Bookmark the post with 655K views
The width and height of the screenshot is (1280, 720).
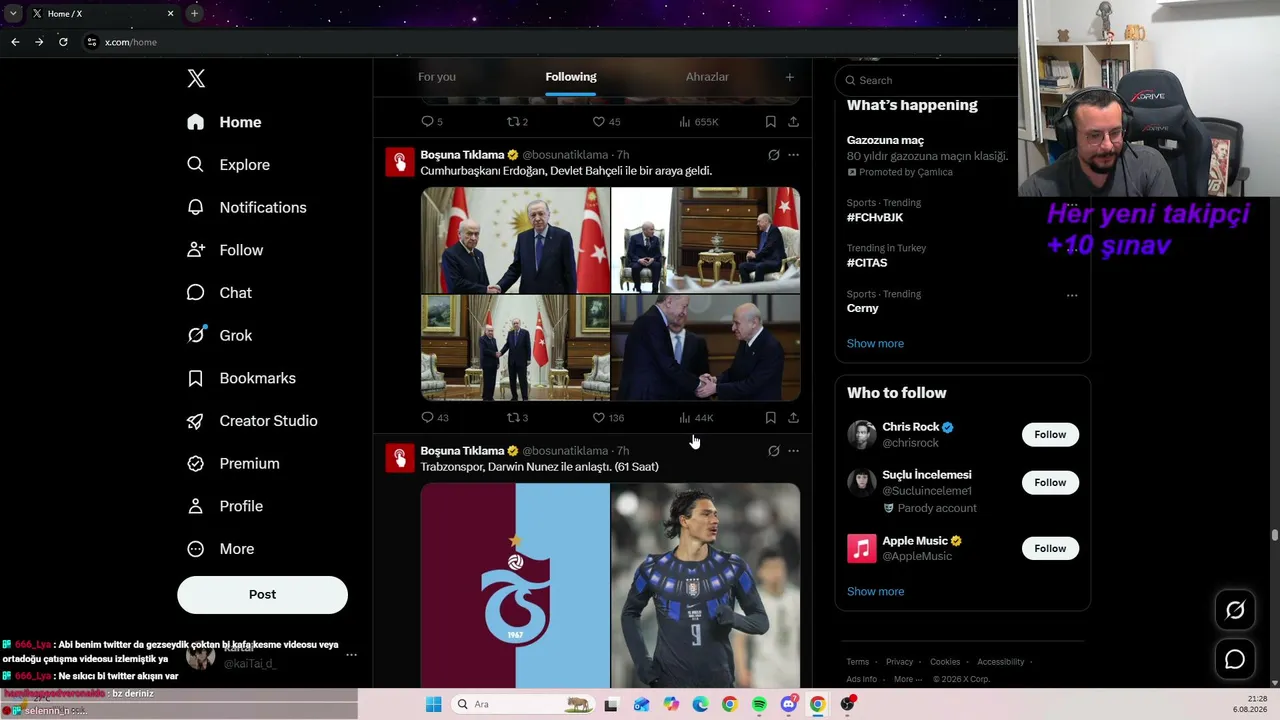coord(770,122)
